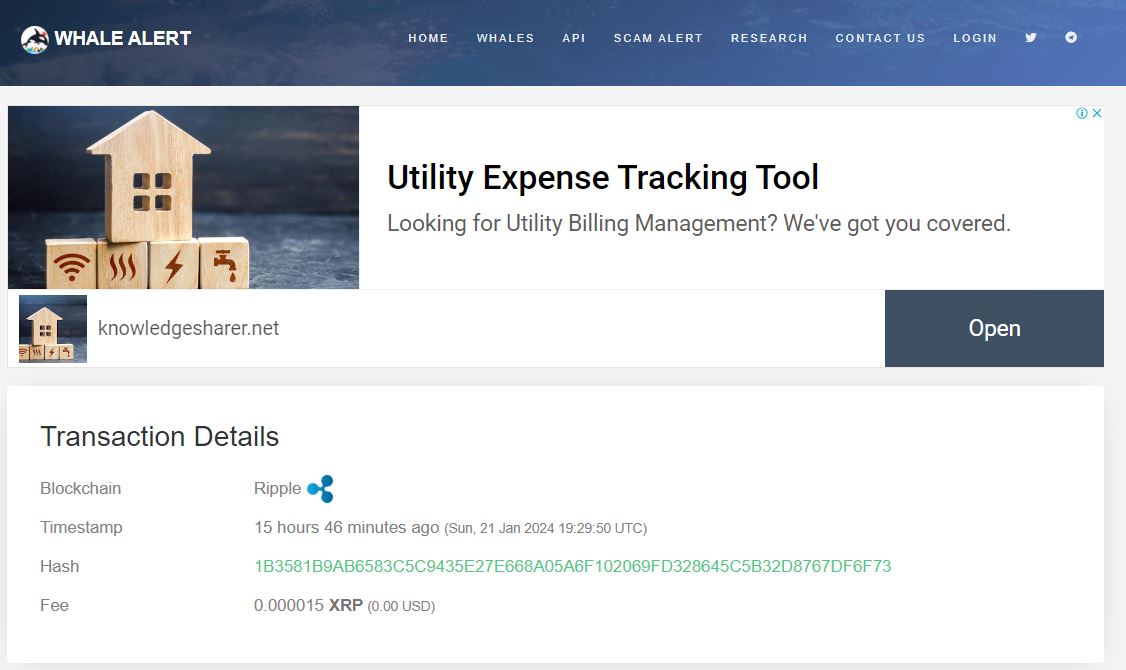The width and height of the screenshot is (1126, 670).
Task: Open CONTACT US page
Action: 880,38
